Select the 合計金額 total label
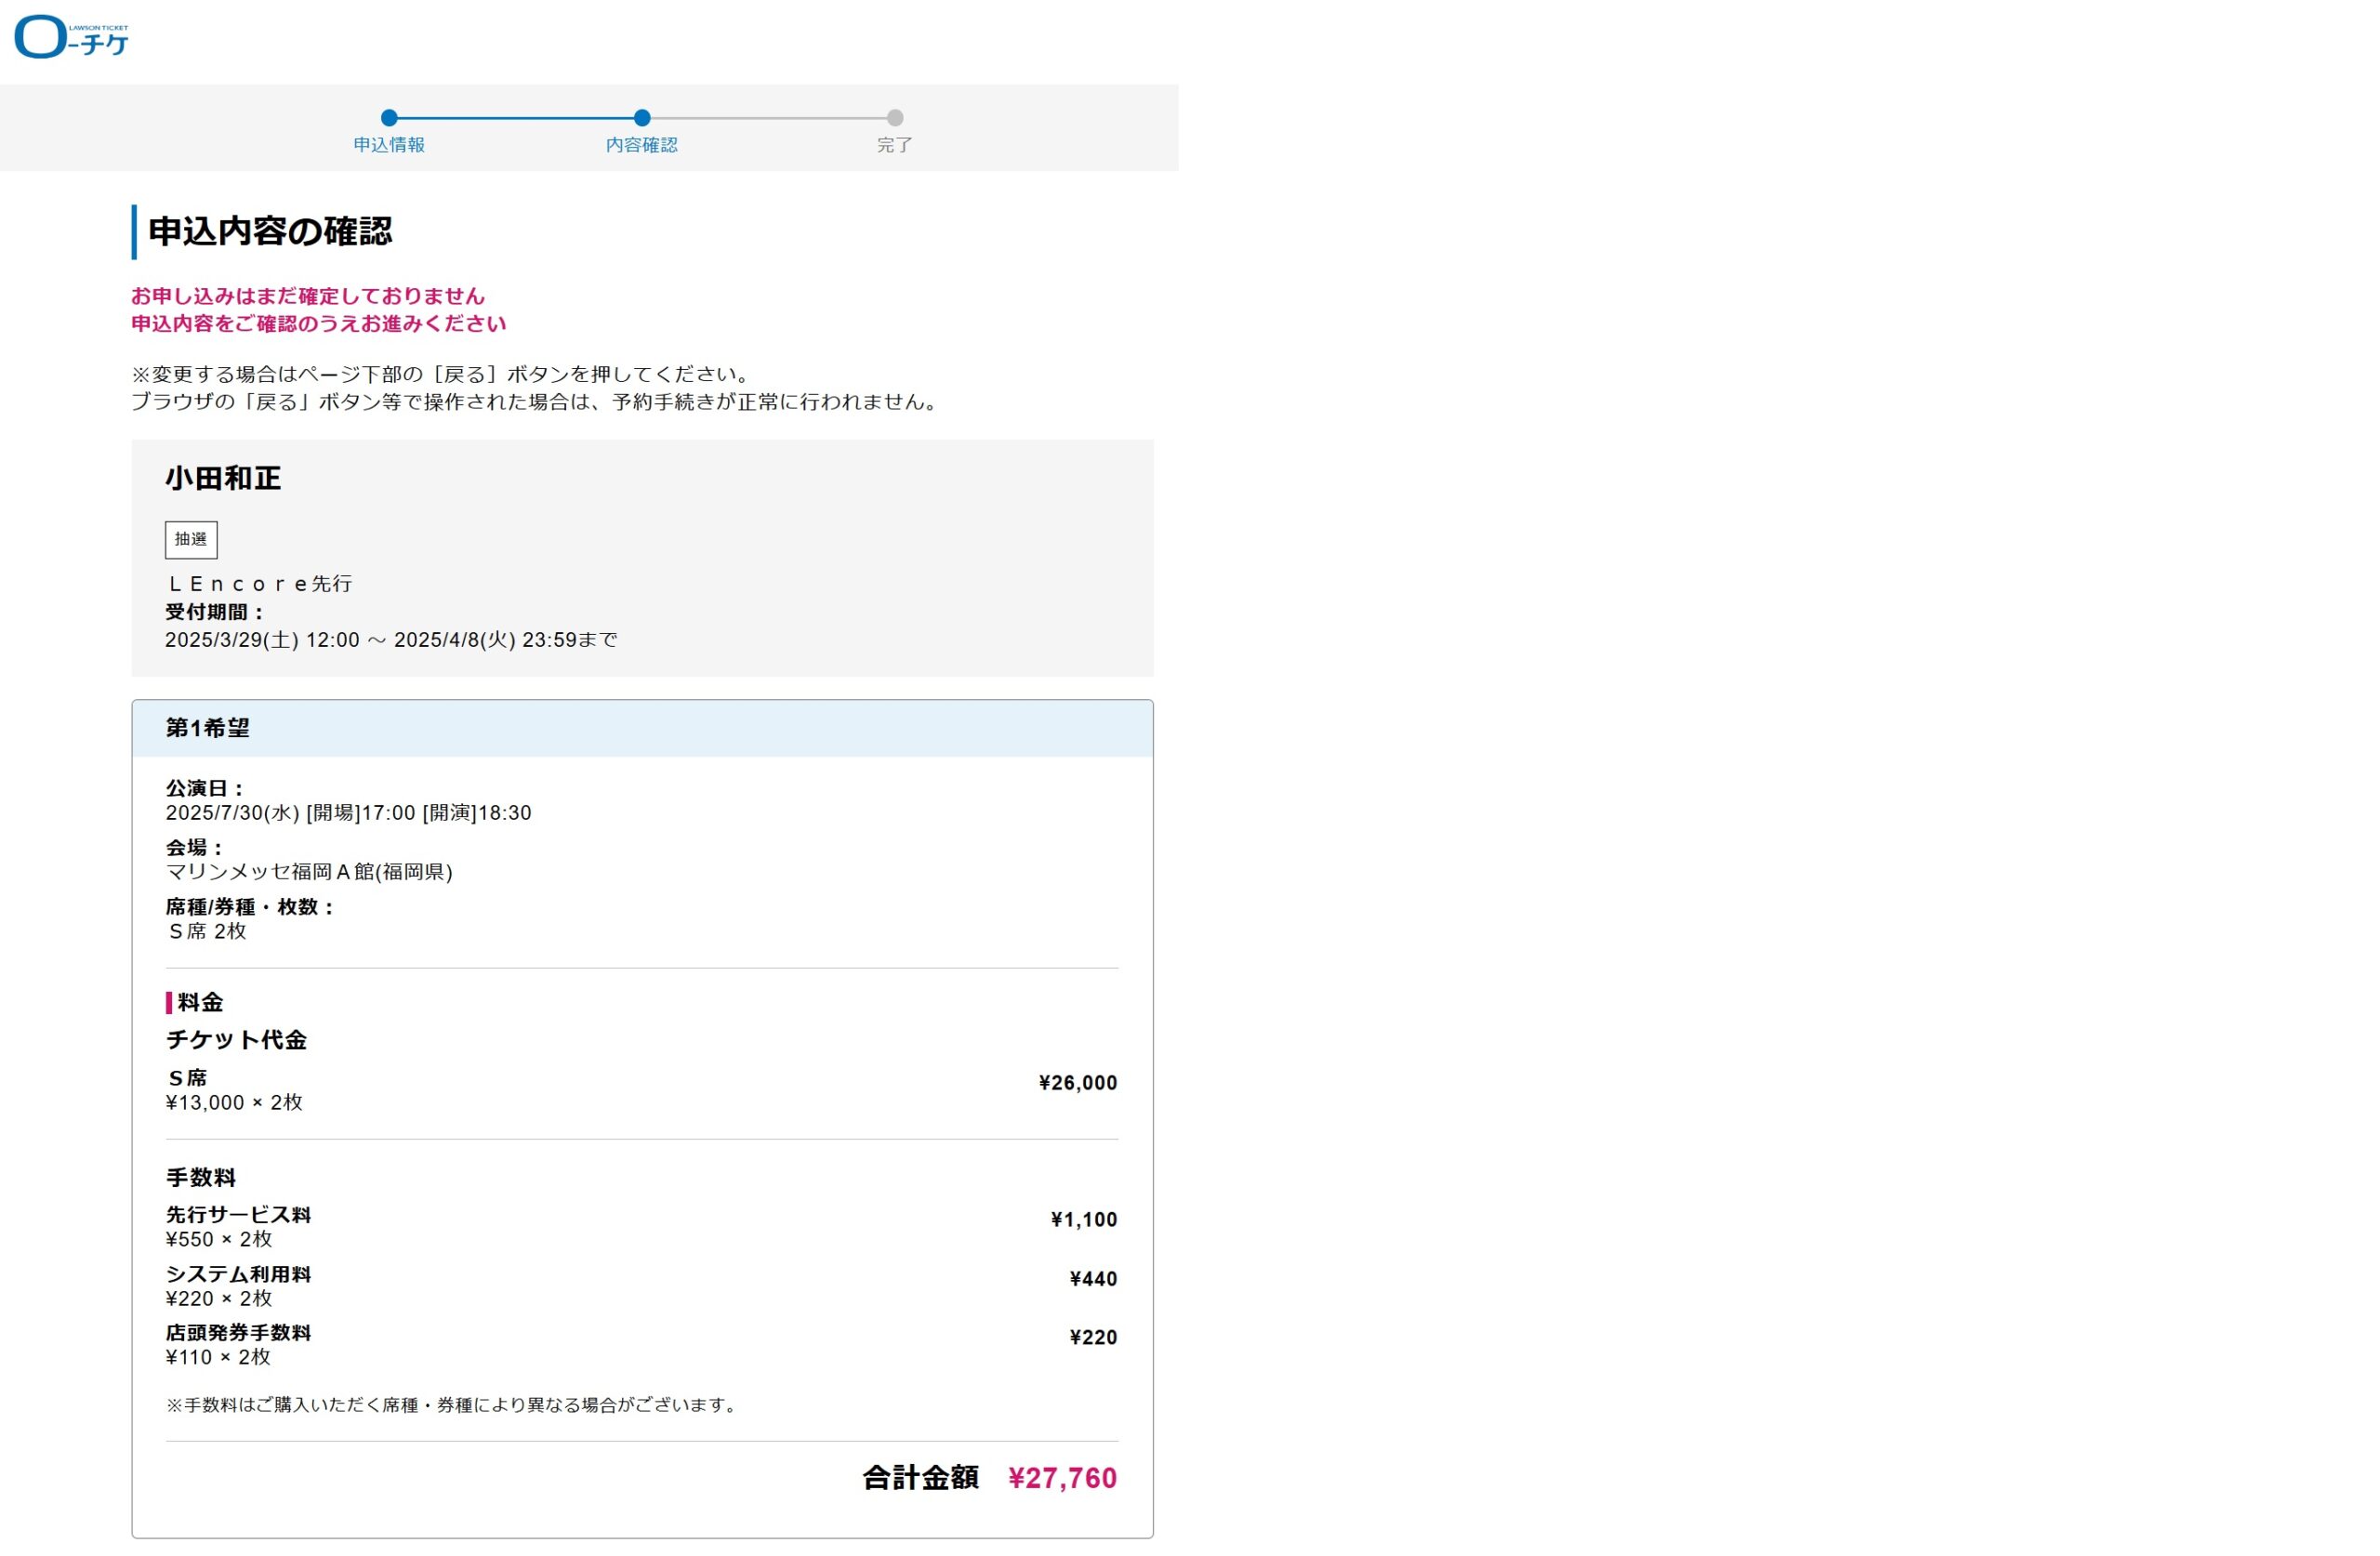The width and height of the screenshot is (2380, 1556). click(x=920, y=1478)
